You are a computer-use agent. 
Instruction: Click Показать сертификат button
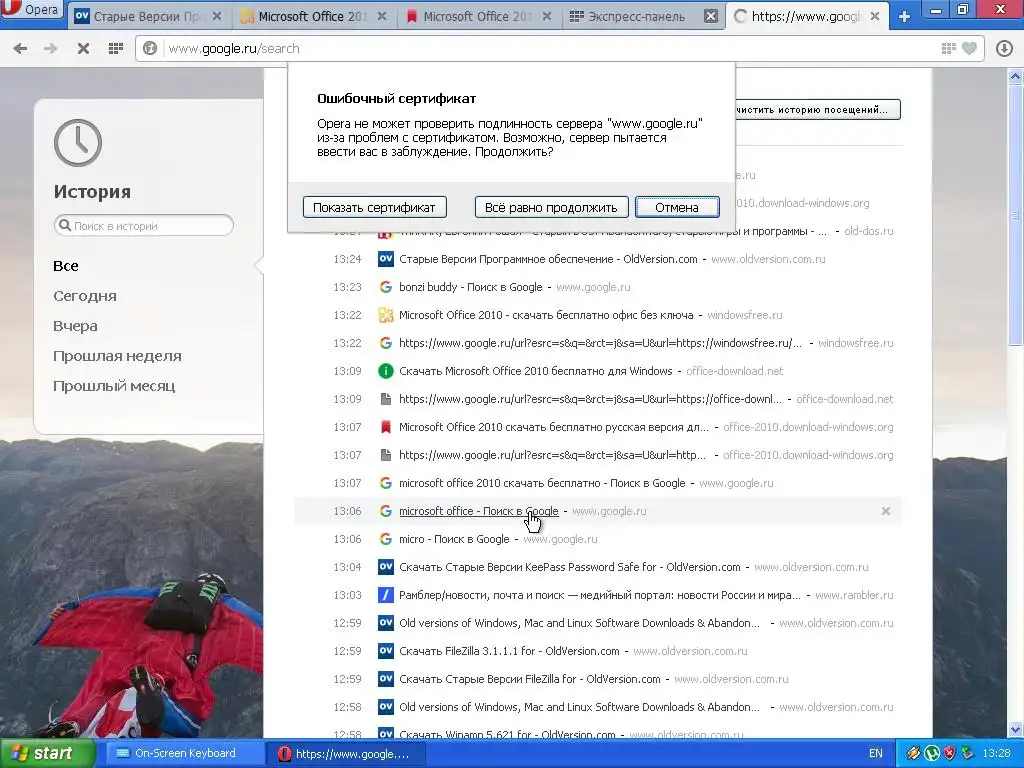point(374,207)
